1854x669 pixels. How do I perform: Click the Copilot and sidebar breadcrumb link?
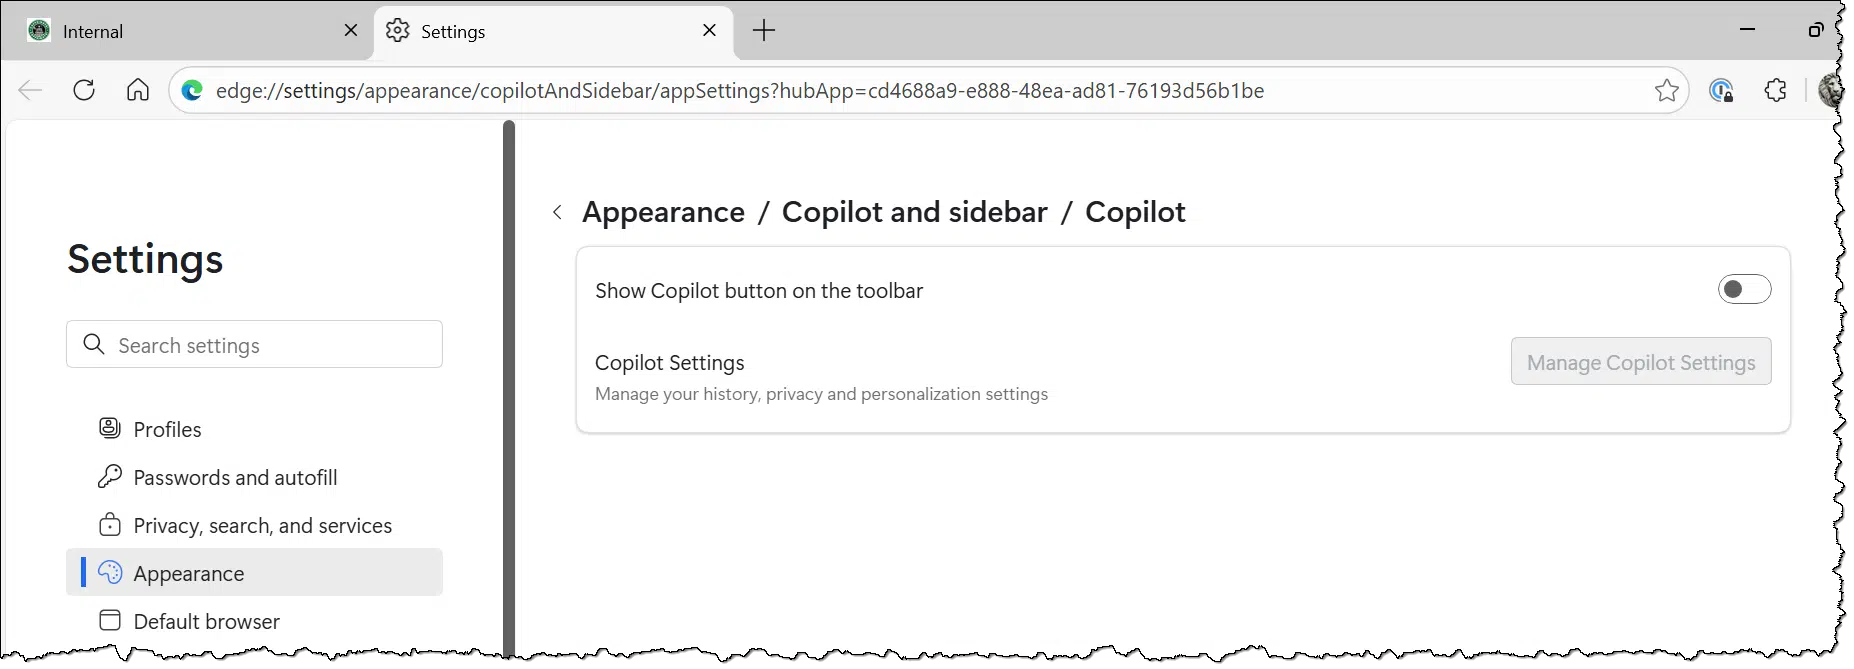914,212
